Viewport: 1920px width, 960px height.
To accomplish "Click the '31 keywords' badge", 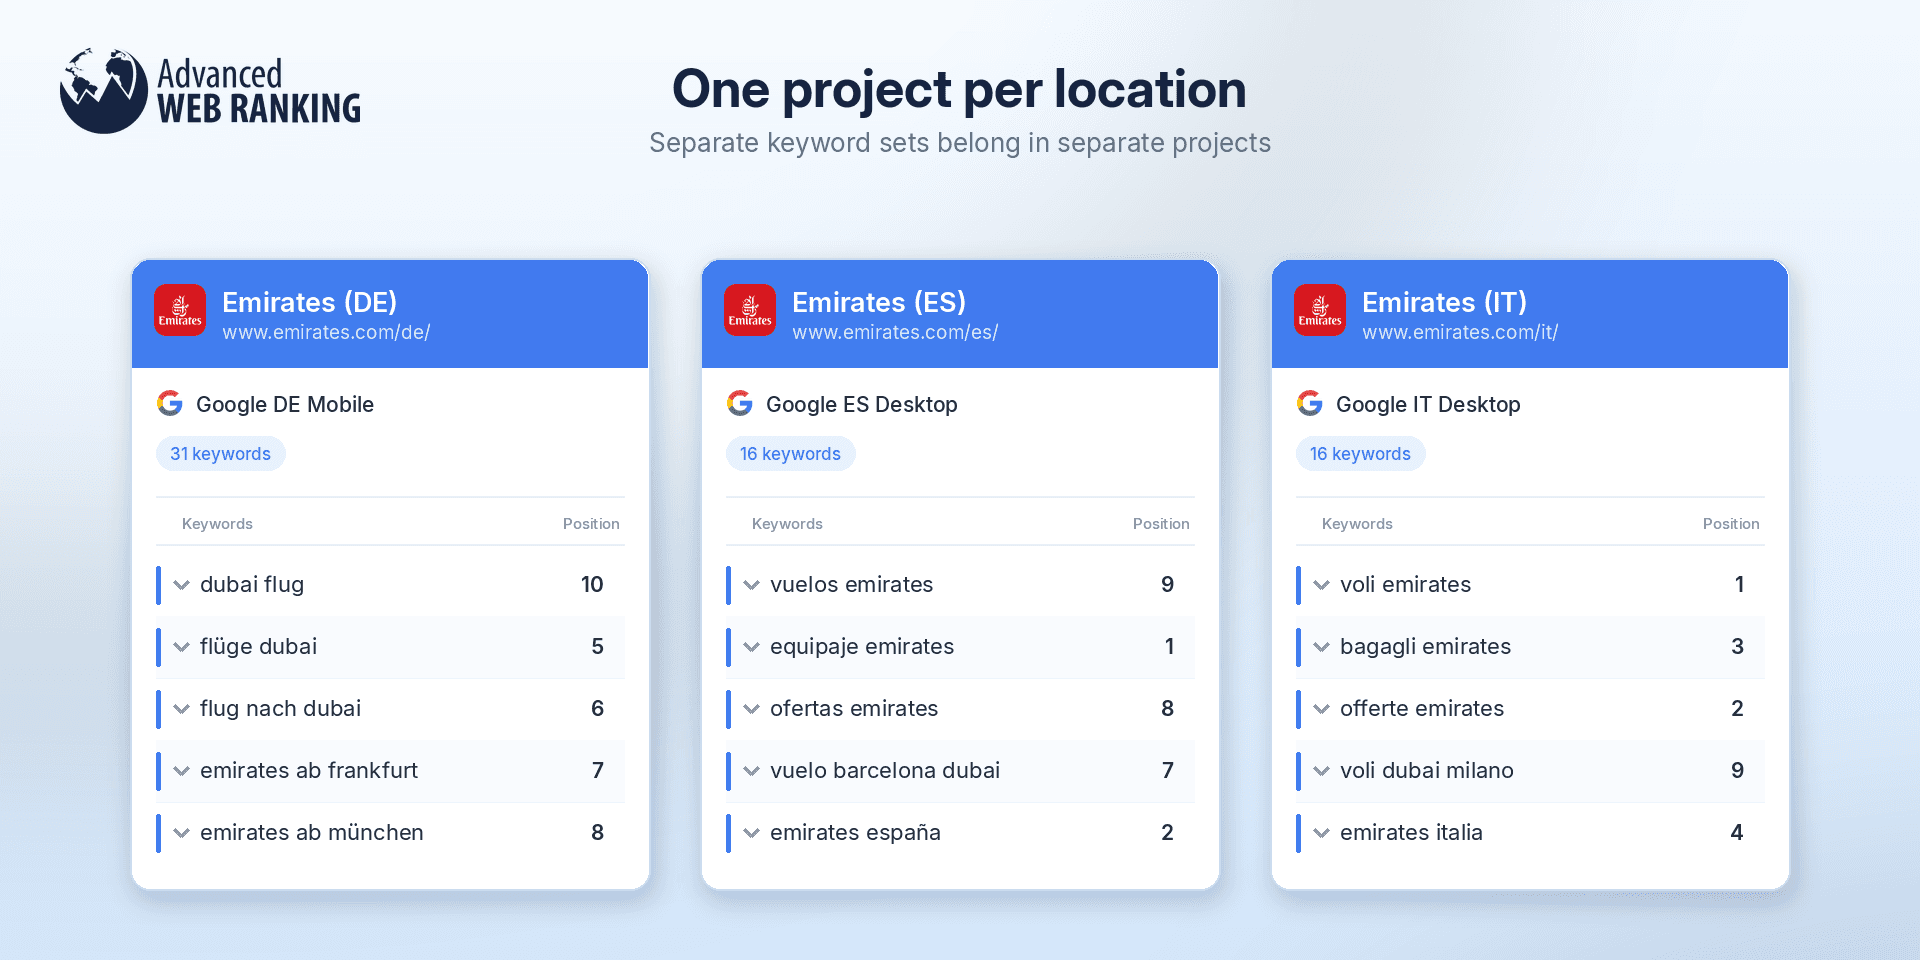I will (x=221, y=454).
